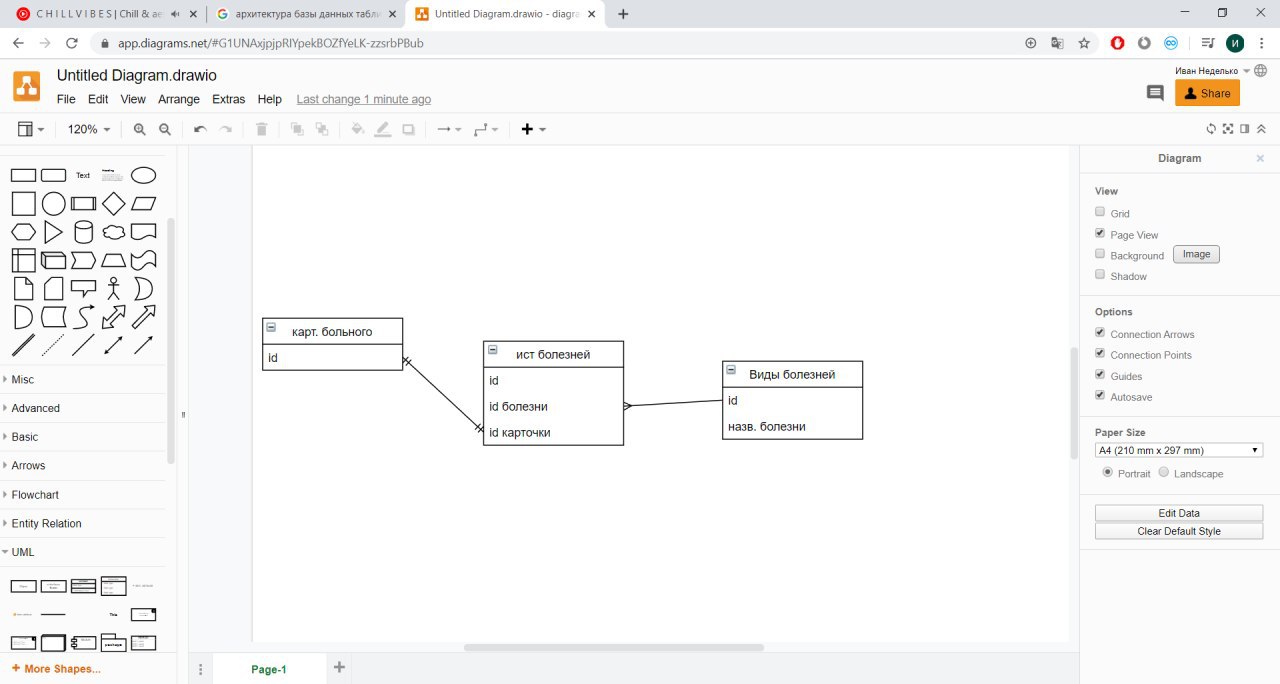Viewport: 1280px width, 684px height.
Task: Select the Portrait radio button
Action: [1108, 472]
